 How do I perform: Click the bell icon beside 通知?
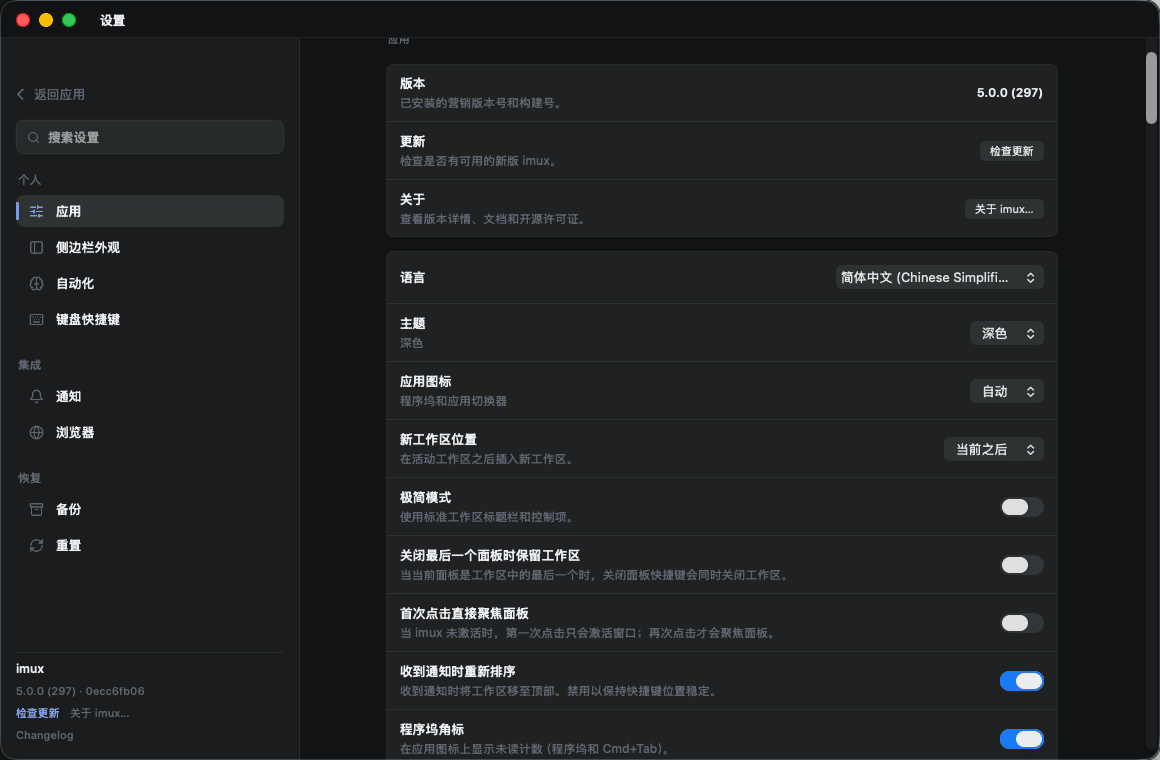point(36,397)
